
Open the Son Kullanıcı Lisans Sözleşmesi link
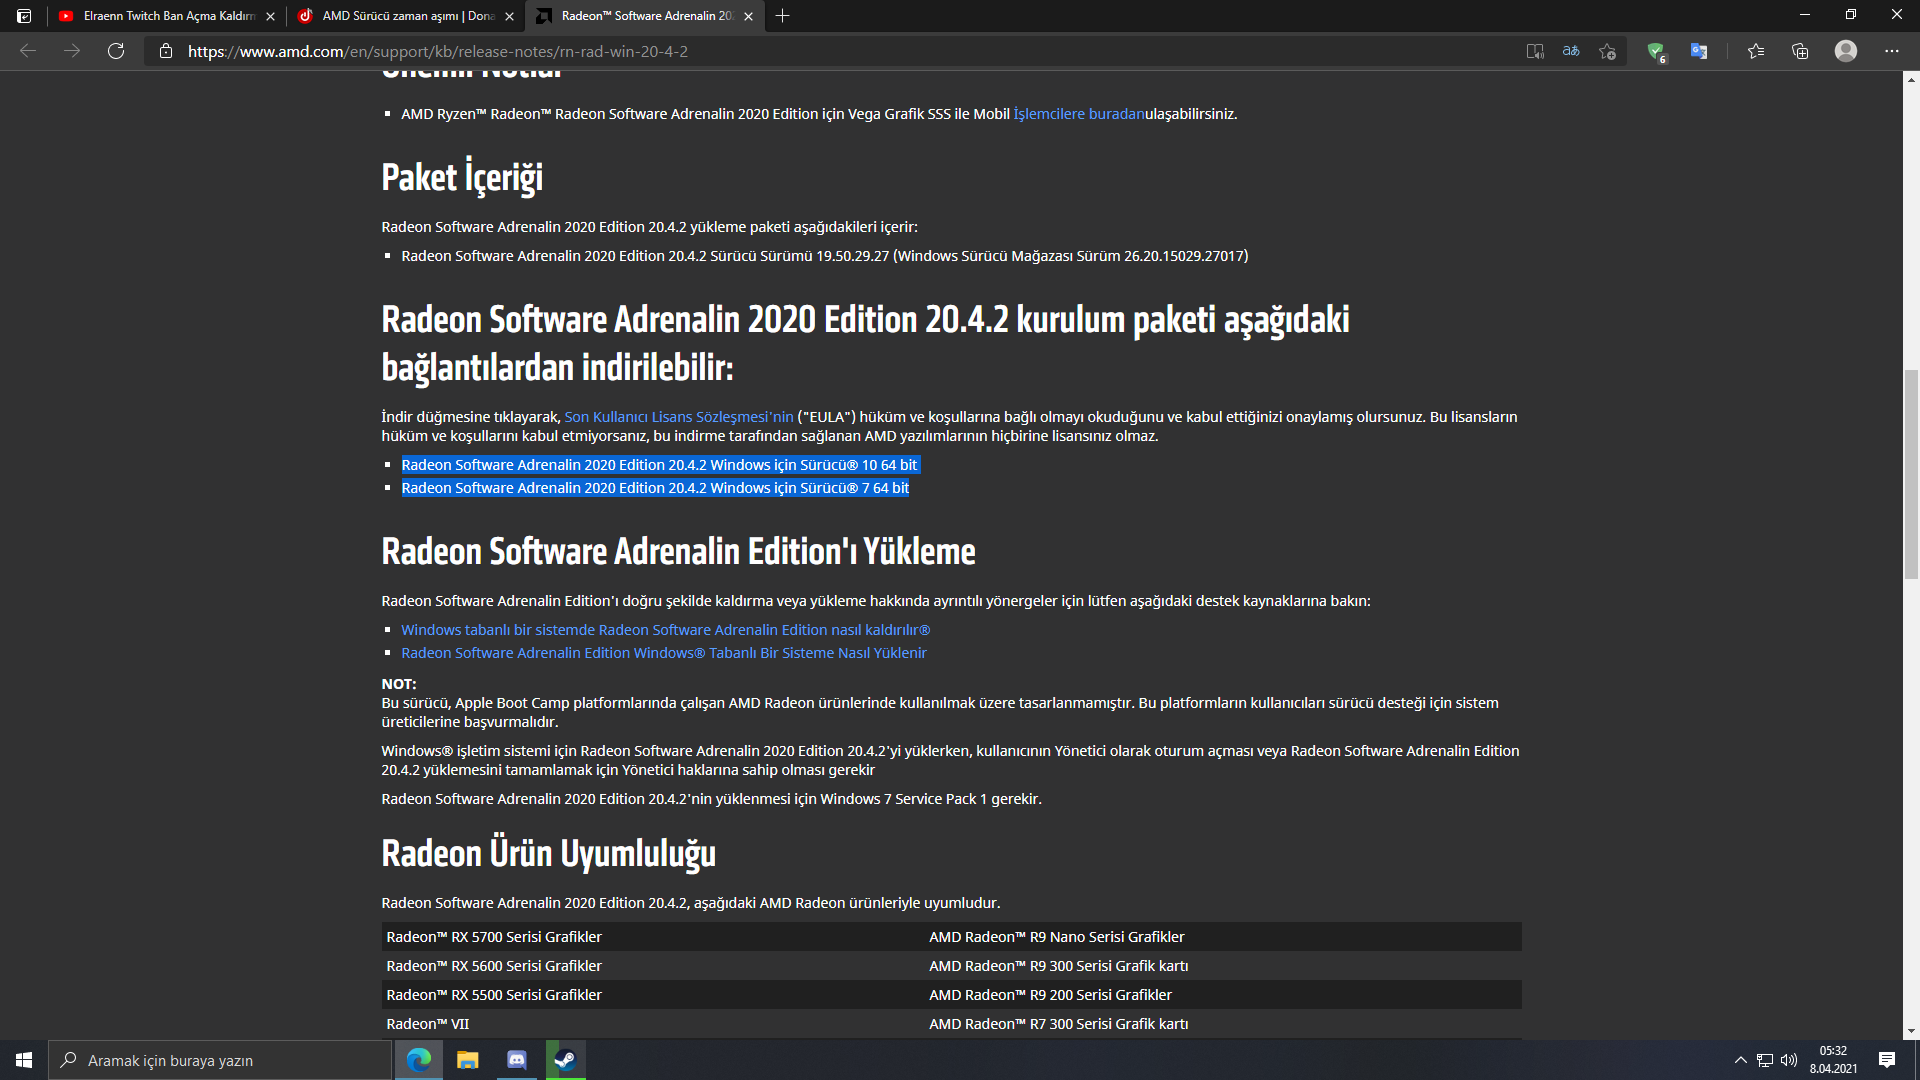coord(678,417)
